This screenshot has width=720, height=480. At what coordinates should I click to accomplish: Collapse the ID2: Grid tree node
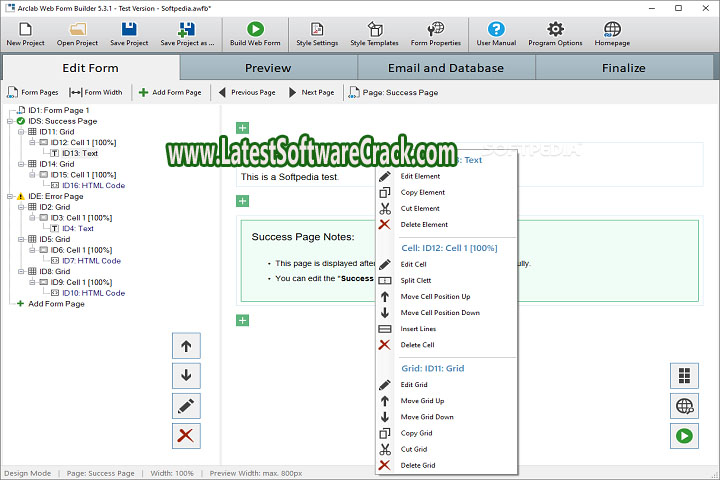pyautogui.click(x=21, y=207)
